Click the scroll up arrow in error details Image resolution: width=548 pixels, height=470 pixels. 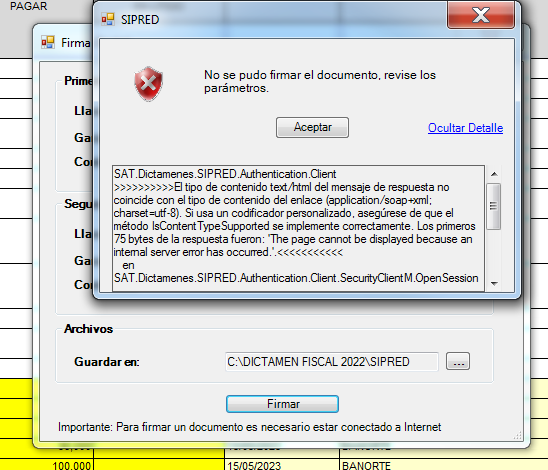click(x=494, y=174)
